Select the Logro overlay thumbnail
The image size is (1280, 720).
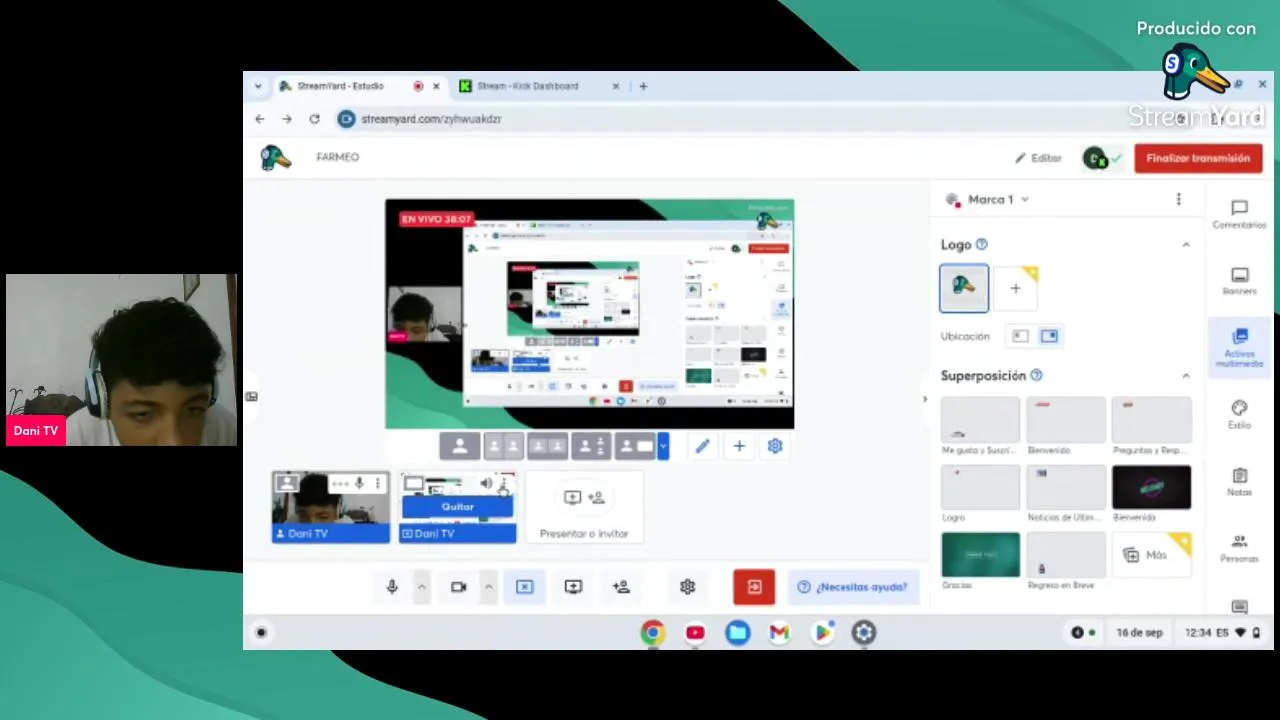(980, 487)
